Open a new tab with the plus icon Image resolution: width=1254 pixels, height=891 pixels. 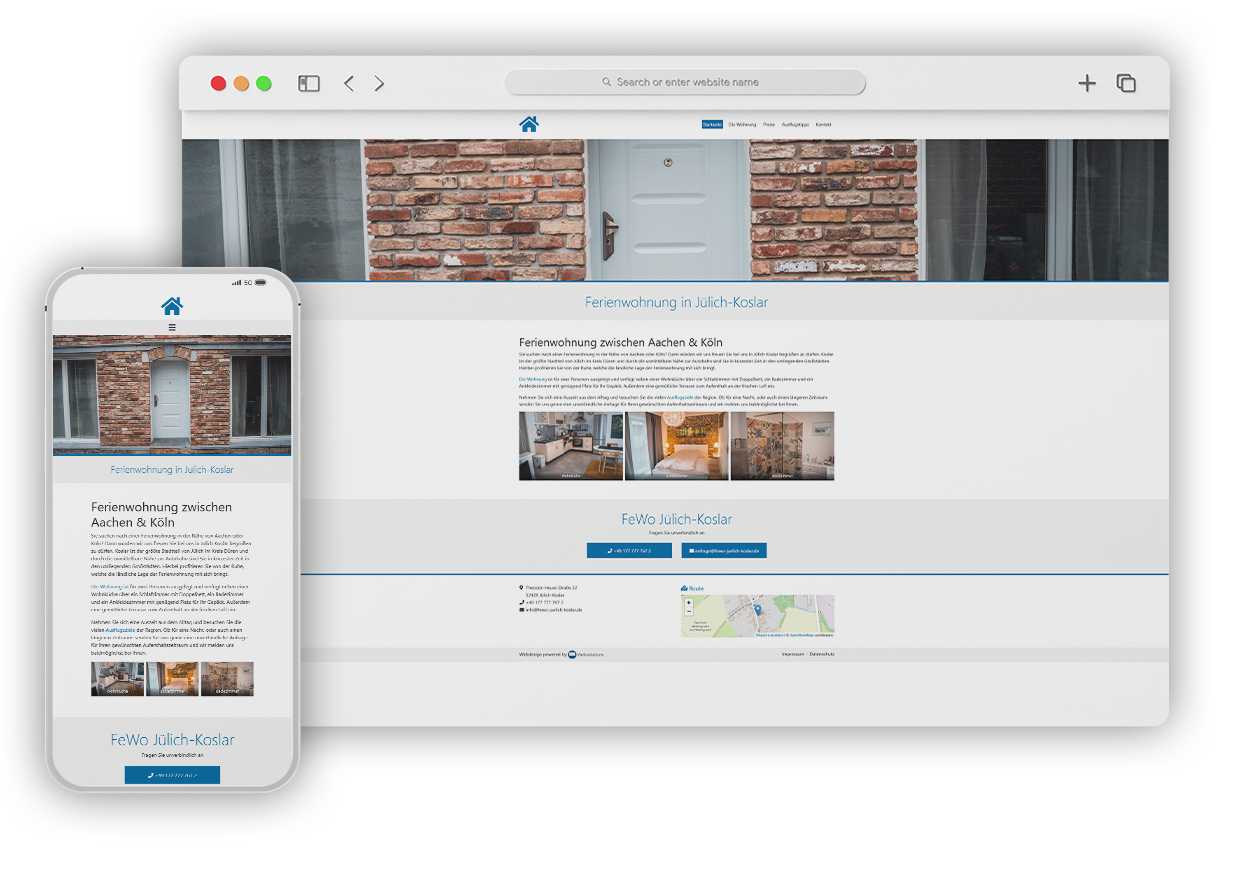tap(1087, 84)
